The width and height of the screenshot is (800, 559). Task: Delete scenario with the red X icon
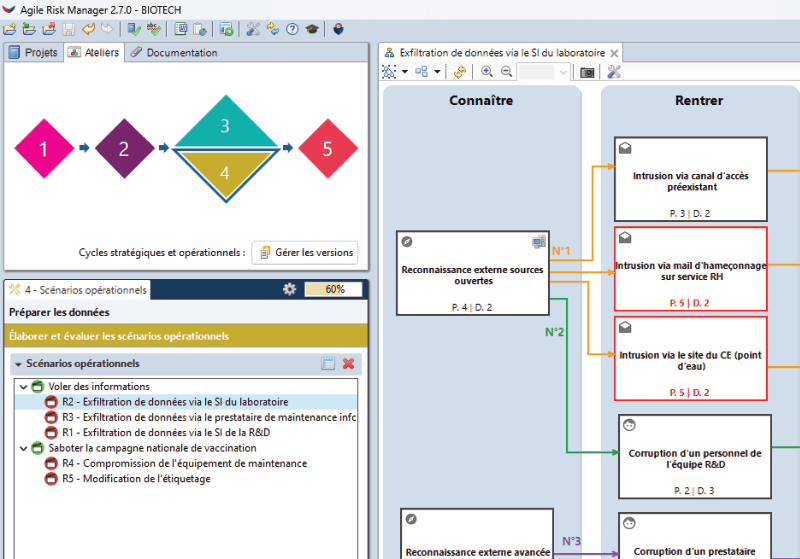pos(348,363)
